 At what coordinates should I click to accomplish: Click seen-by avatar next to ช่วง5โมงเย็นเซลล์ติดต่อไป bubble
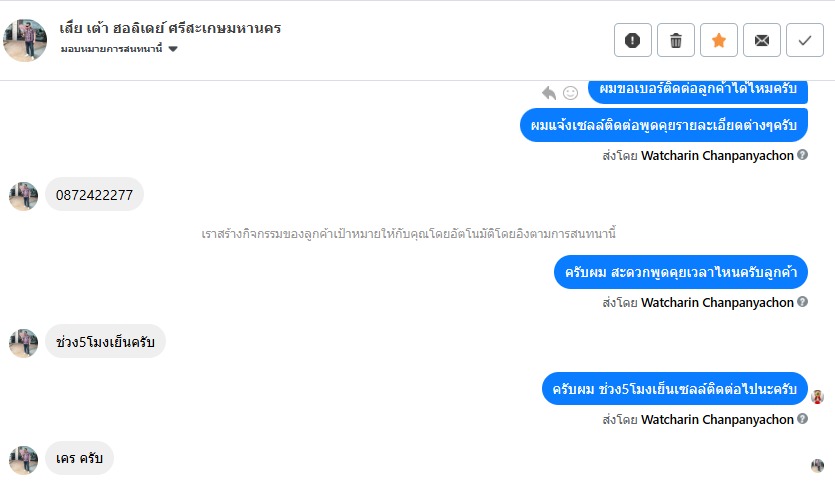point(818,396)
